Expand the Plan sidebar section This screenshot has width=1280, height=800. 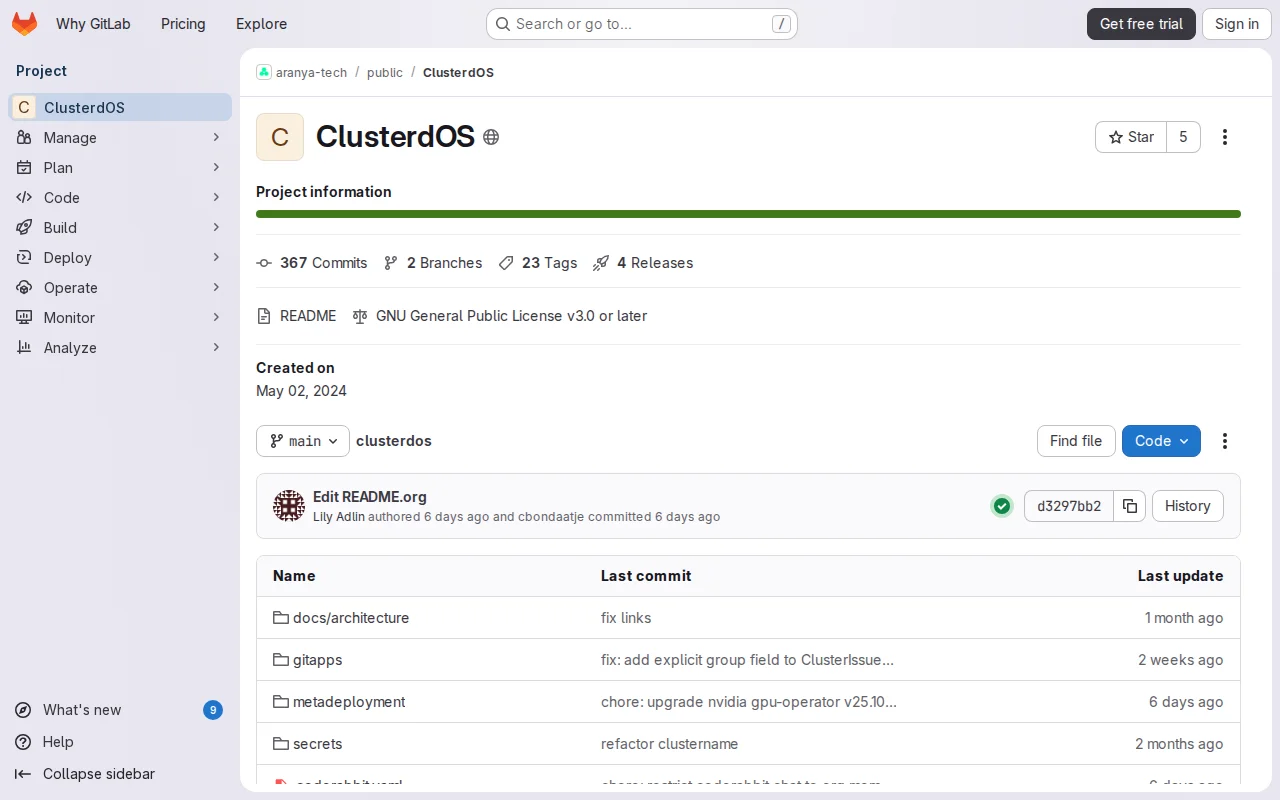pyautogui.click(x=120, y=167)
